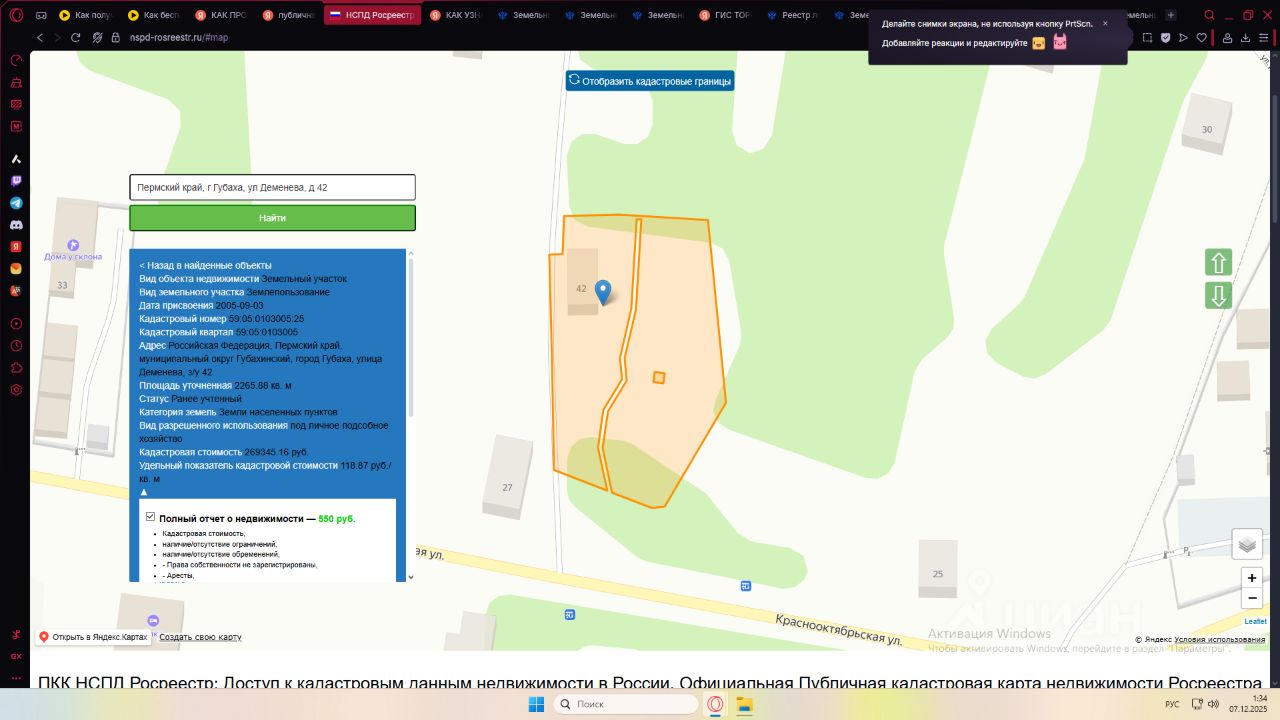The height and width of the screenshot is (720, 1280).
Task: Open the profile account icon in toolbar
Action: point(1228,37)
